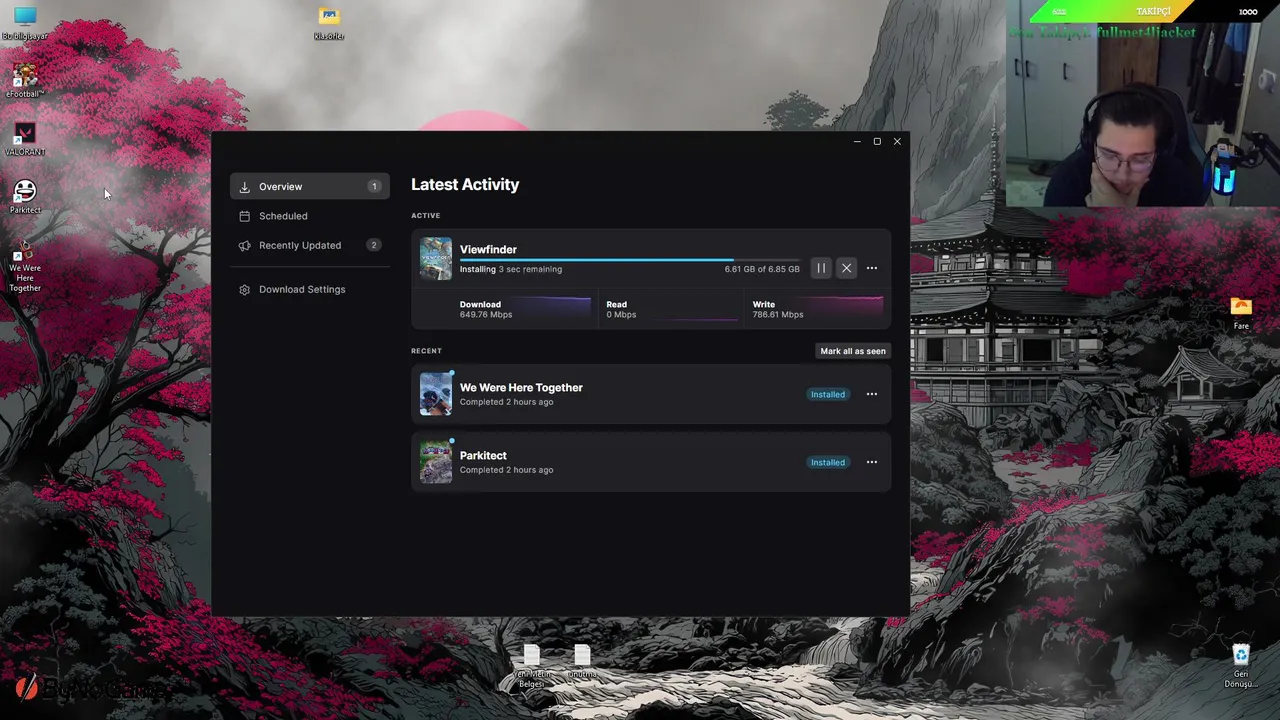This screenshot has width=1280, height=720.
Task: Click the Viewfinder install progress bar
Action: coord(630,260)
